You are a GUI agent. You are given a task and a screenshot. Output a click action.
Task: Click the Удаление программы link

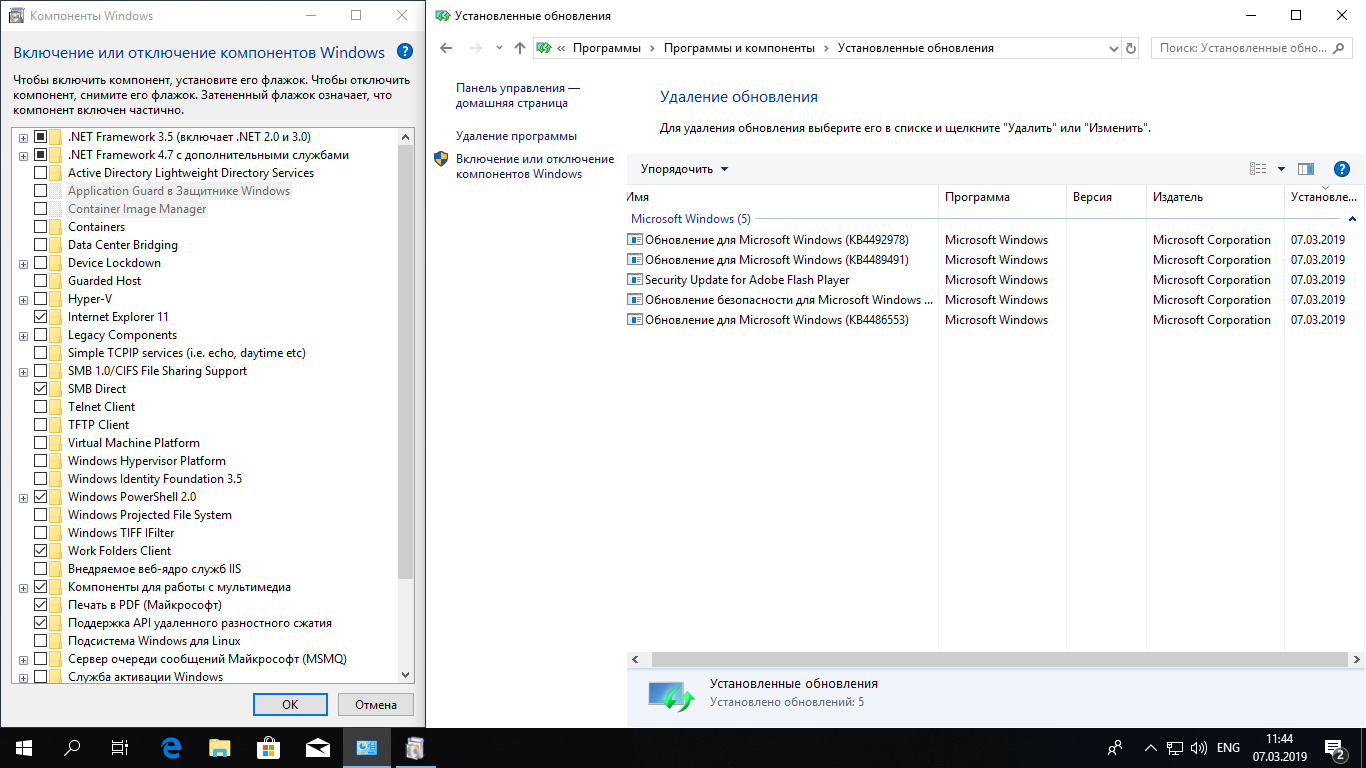pos(516,136)
